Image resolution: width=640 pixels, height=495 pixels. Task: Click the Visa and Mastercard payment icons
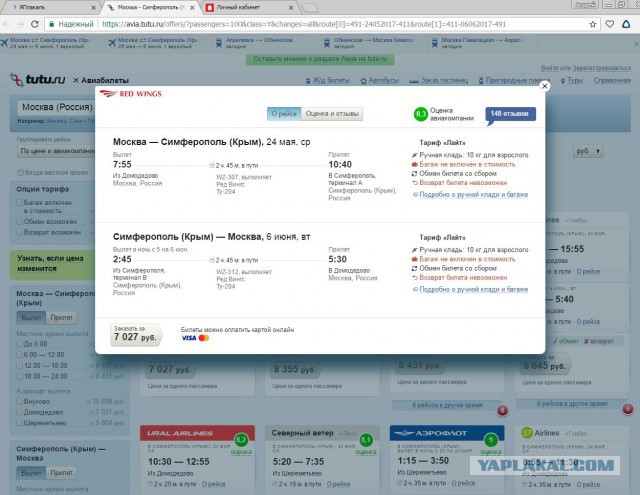click(195, 338)
